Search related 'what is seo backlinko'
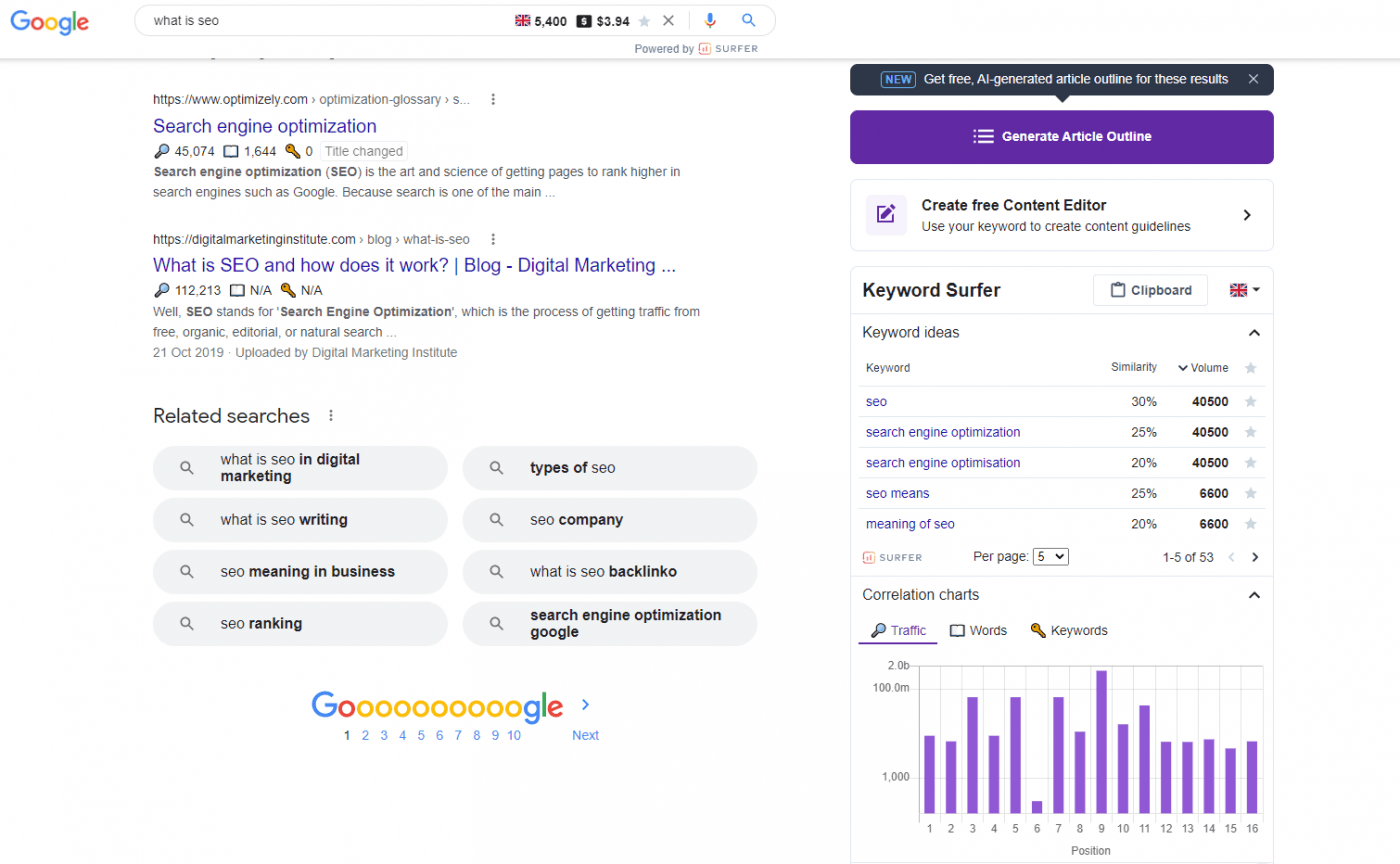 [x=610, y=572]
